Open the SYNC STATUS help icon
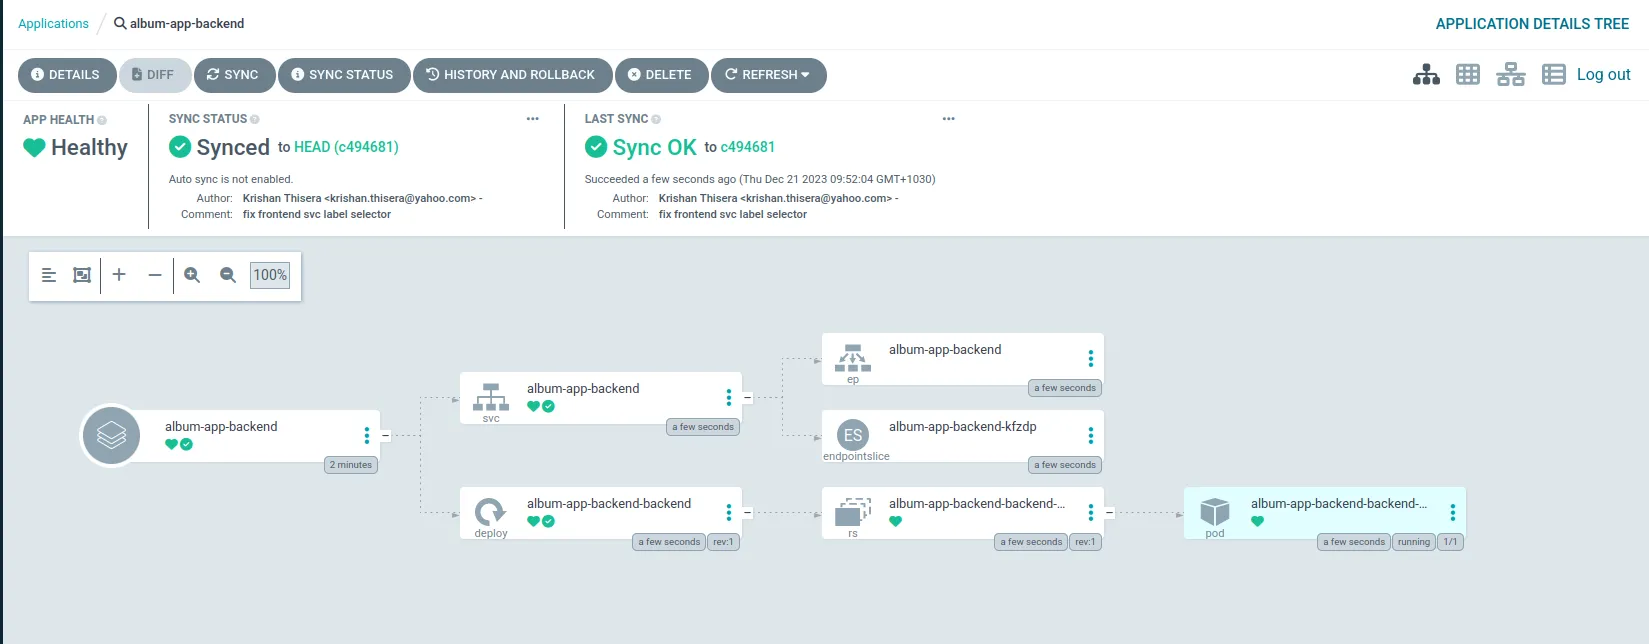 tap(255, 119)
